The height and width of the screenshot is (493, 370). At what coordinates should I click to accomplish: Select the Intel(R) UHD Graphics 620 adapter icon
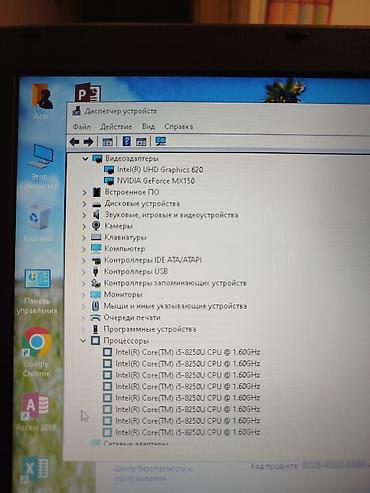click(x=109, y=170)
